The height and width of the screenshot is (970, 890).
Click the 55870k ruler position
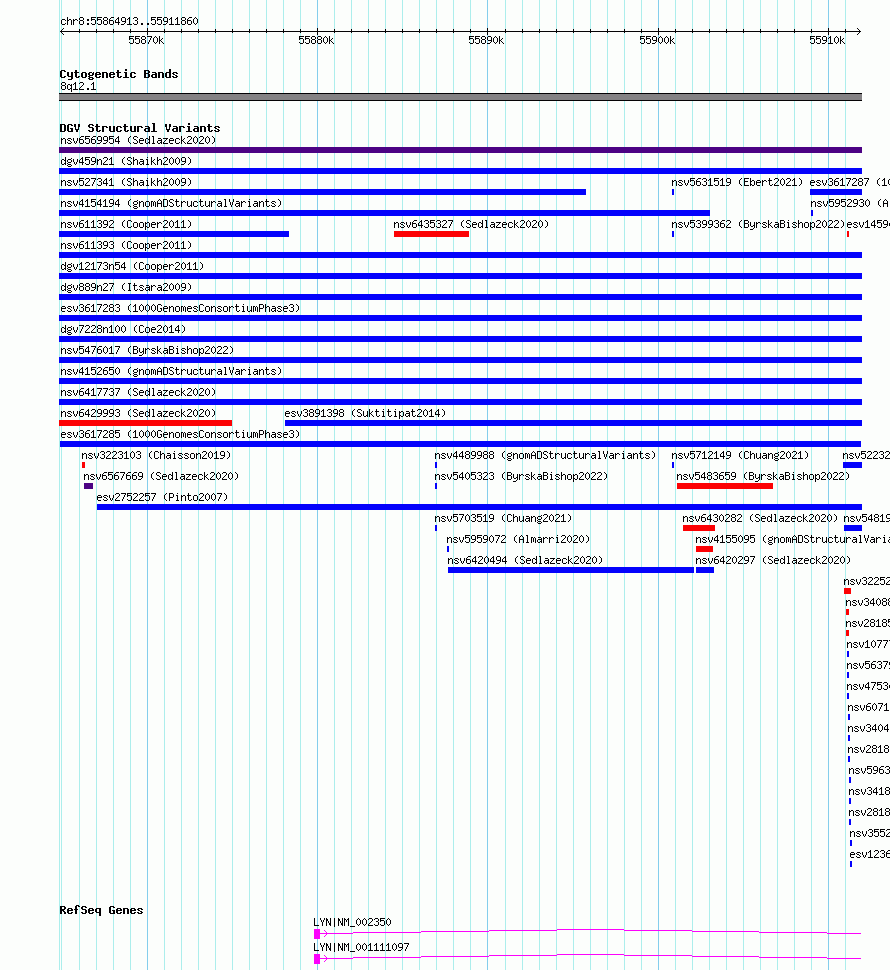point(146,40)
